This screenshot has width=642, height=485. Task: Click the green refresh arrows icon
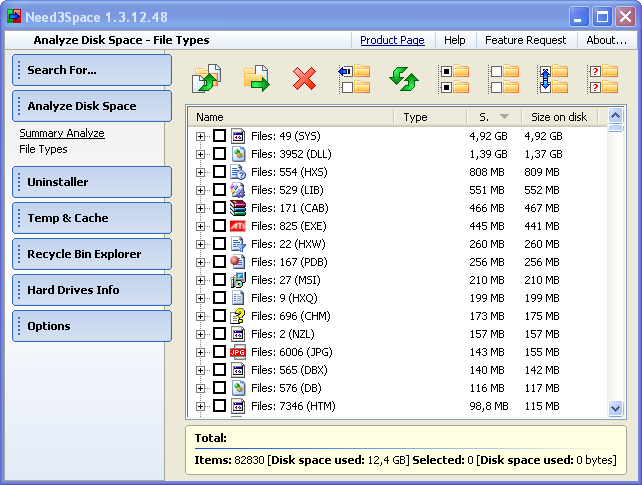point(404,79)
